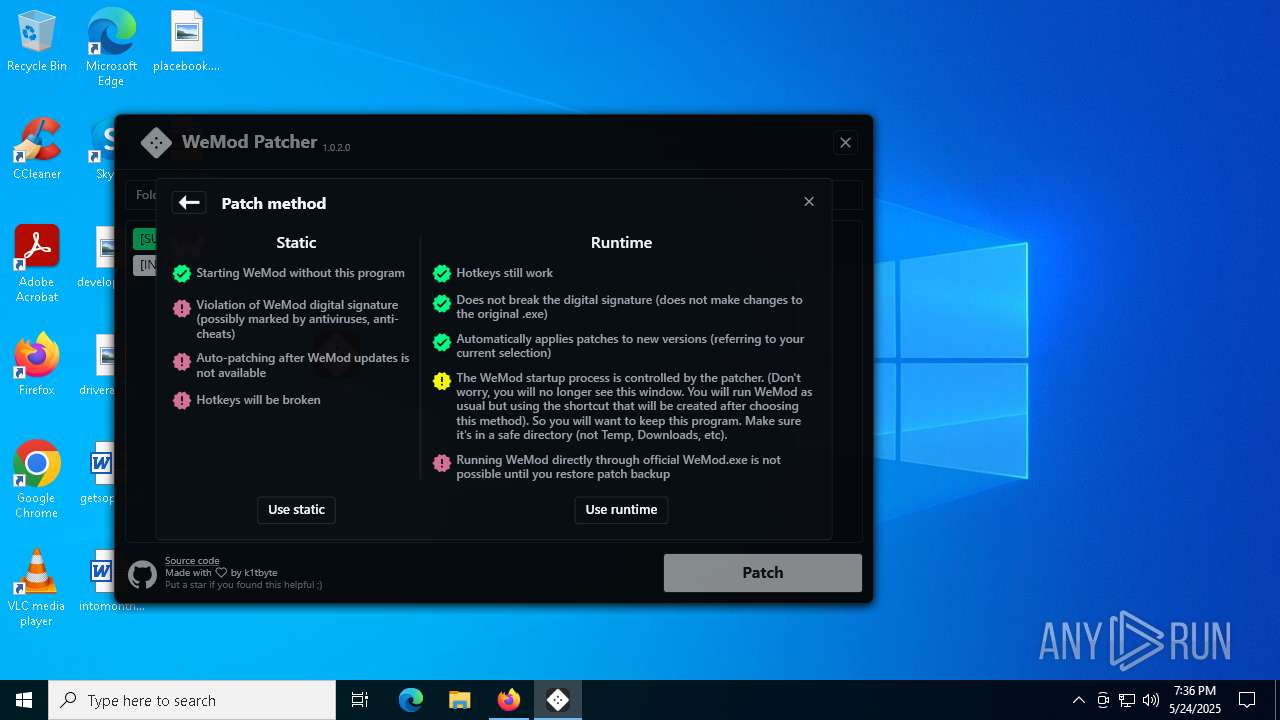
Task: Click green check next to Starting WeMod without this program
Action: 181,273
